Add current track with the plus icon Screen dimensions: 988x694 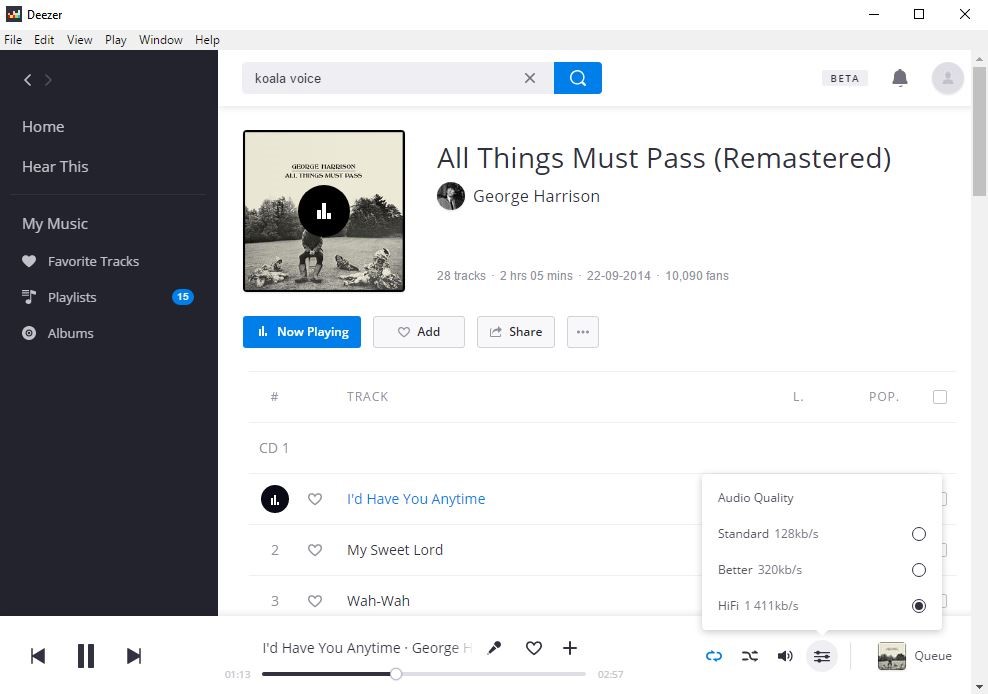tap(570, 648)
